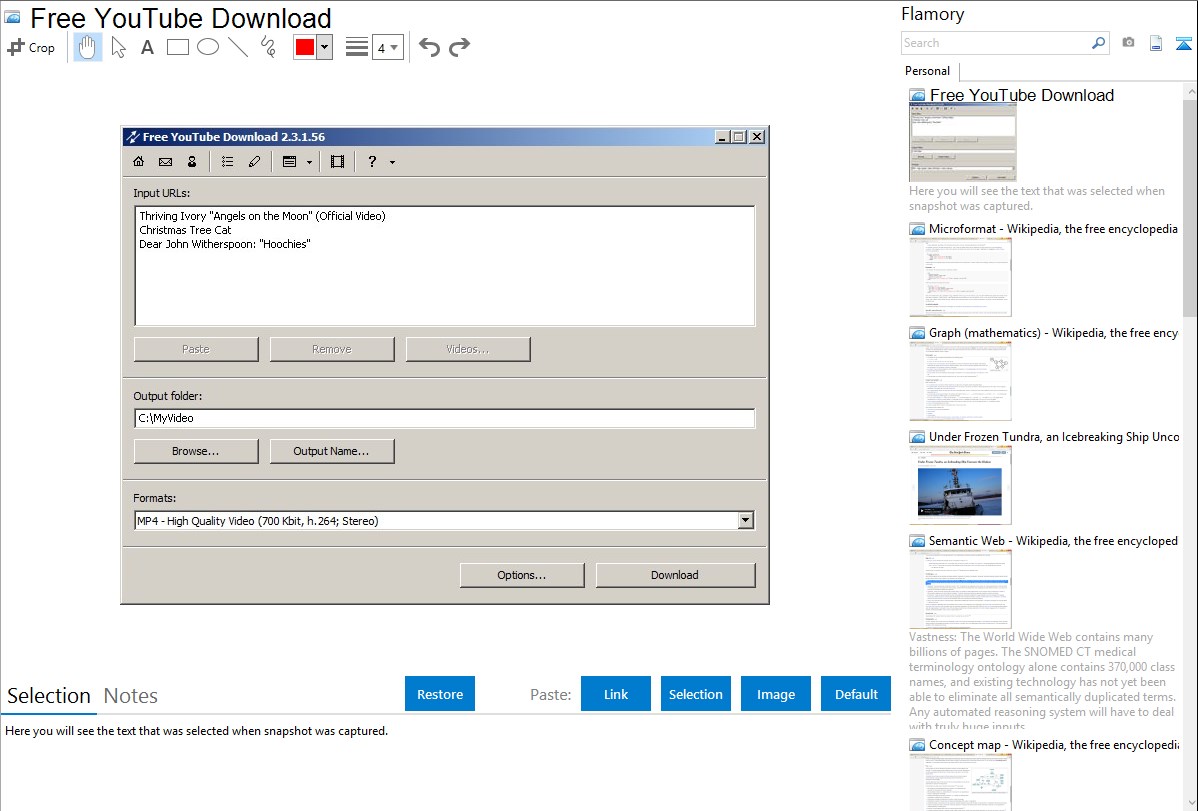Activate the hand pan tool

[88, 47]
